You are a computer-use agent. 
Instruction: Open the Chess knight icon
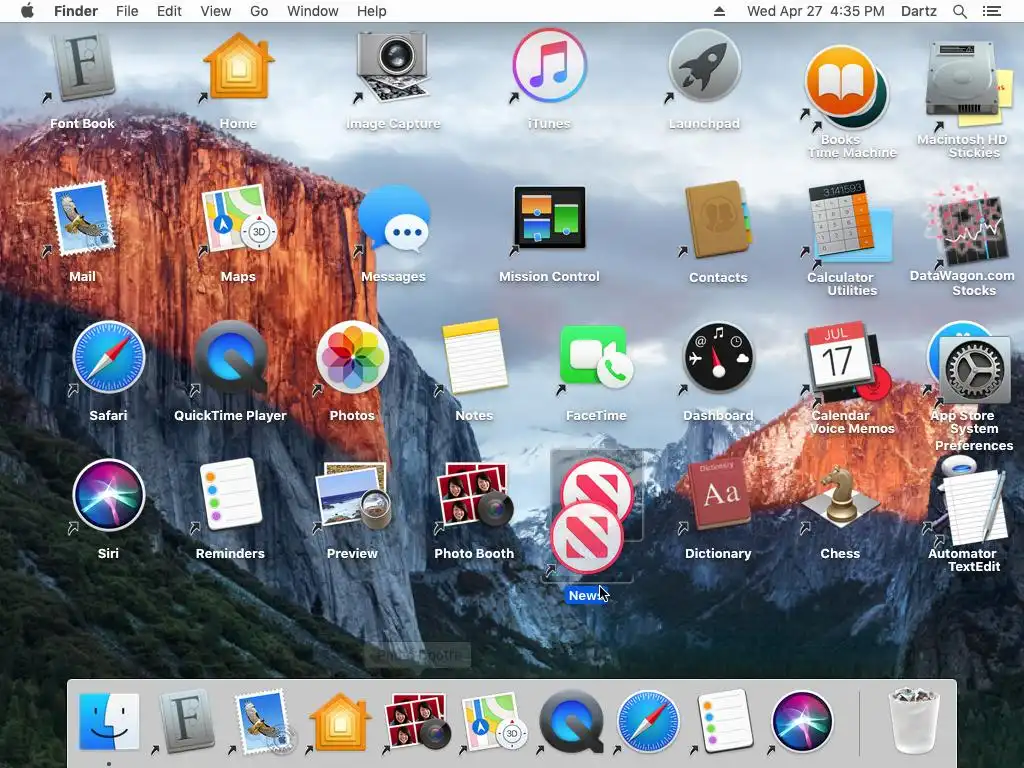(x=840, y=496)
